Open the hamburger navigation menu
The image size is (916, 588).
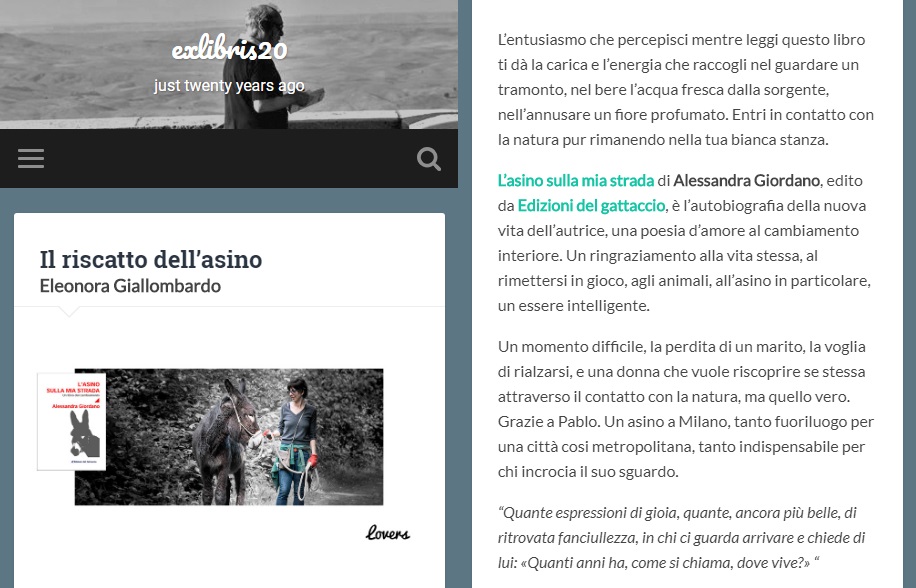(x=31, y=159)
